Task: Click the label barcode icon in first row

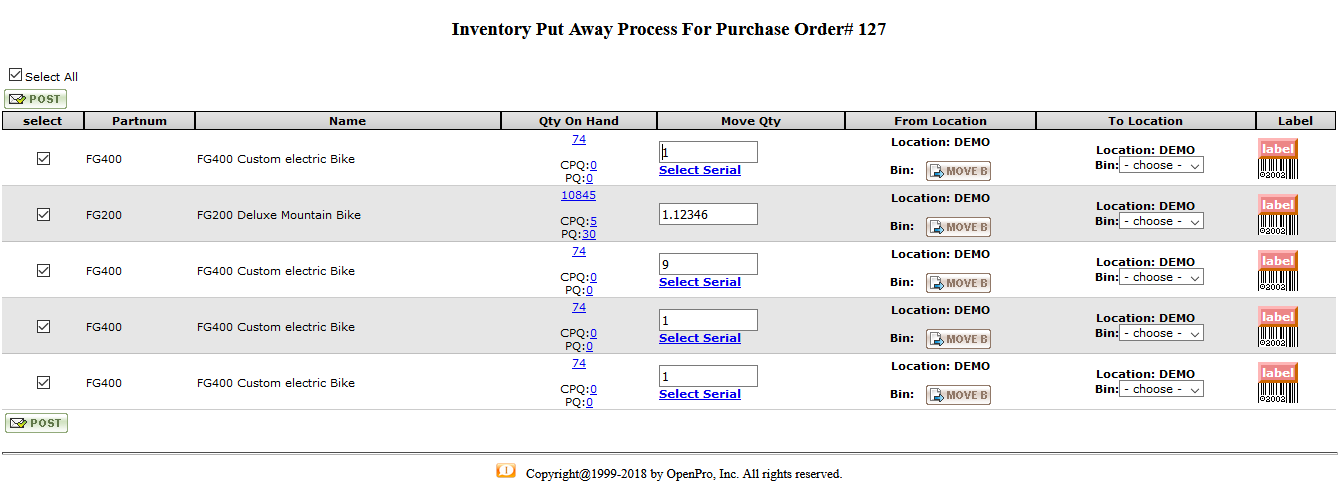Action: pyautogui.click(x=1277, y=159)
